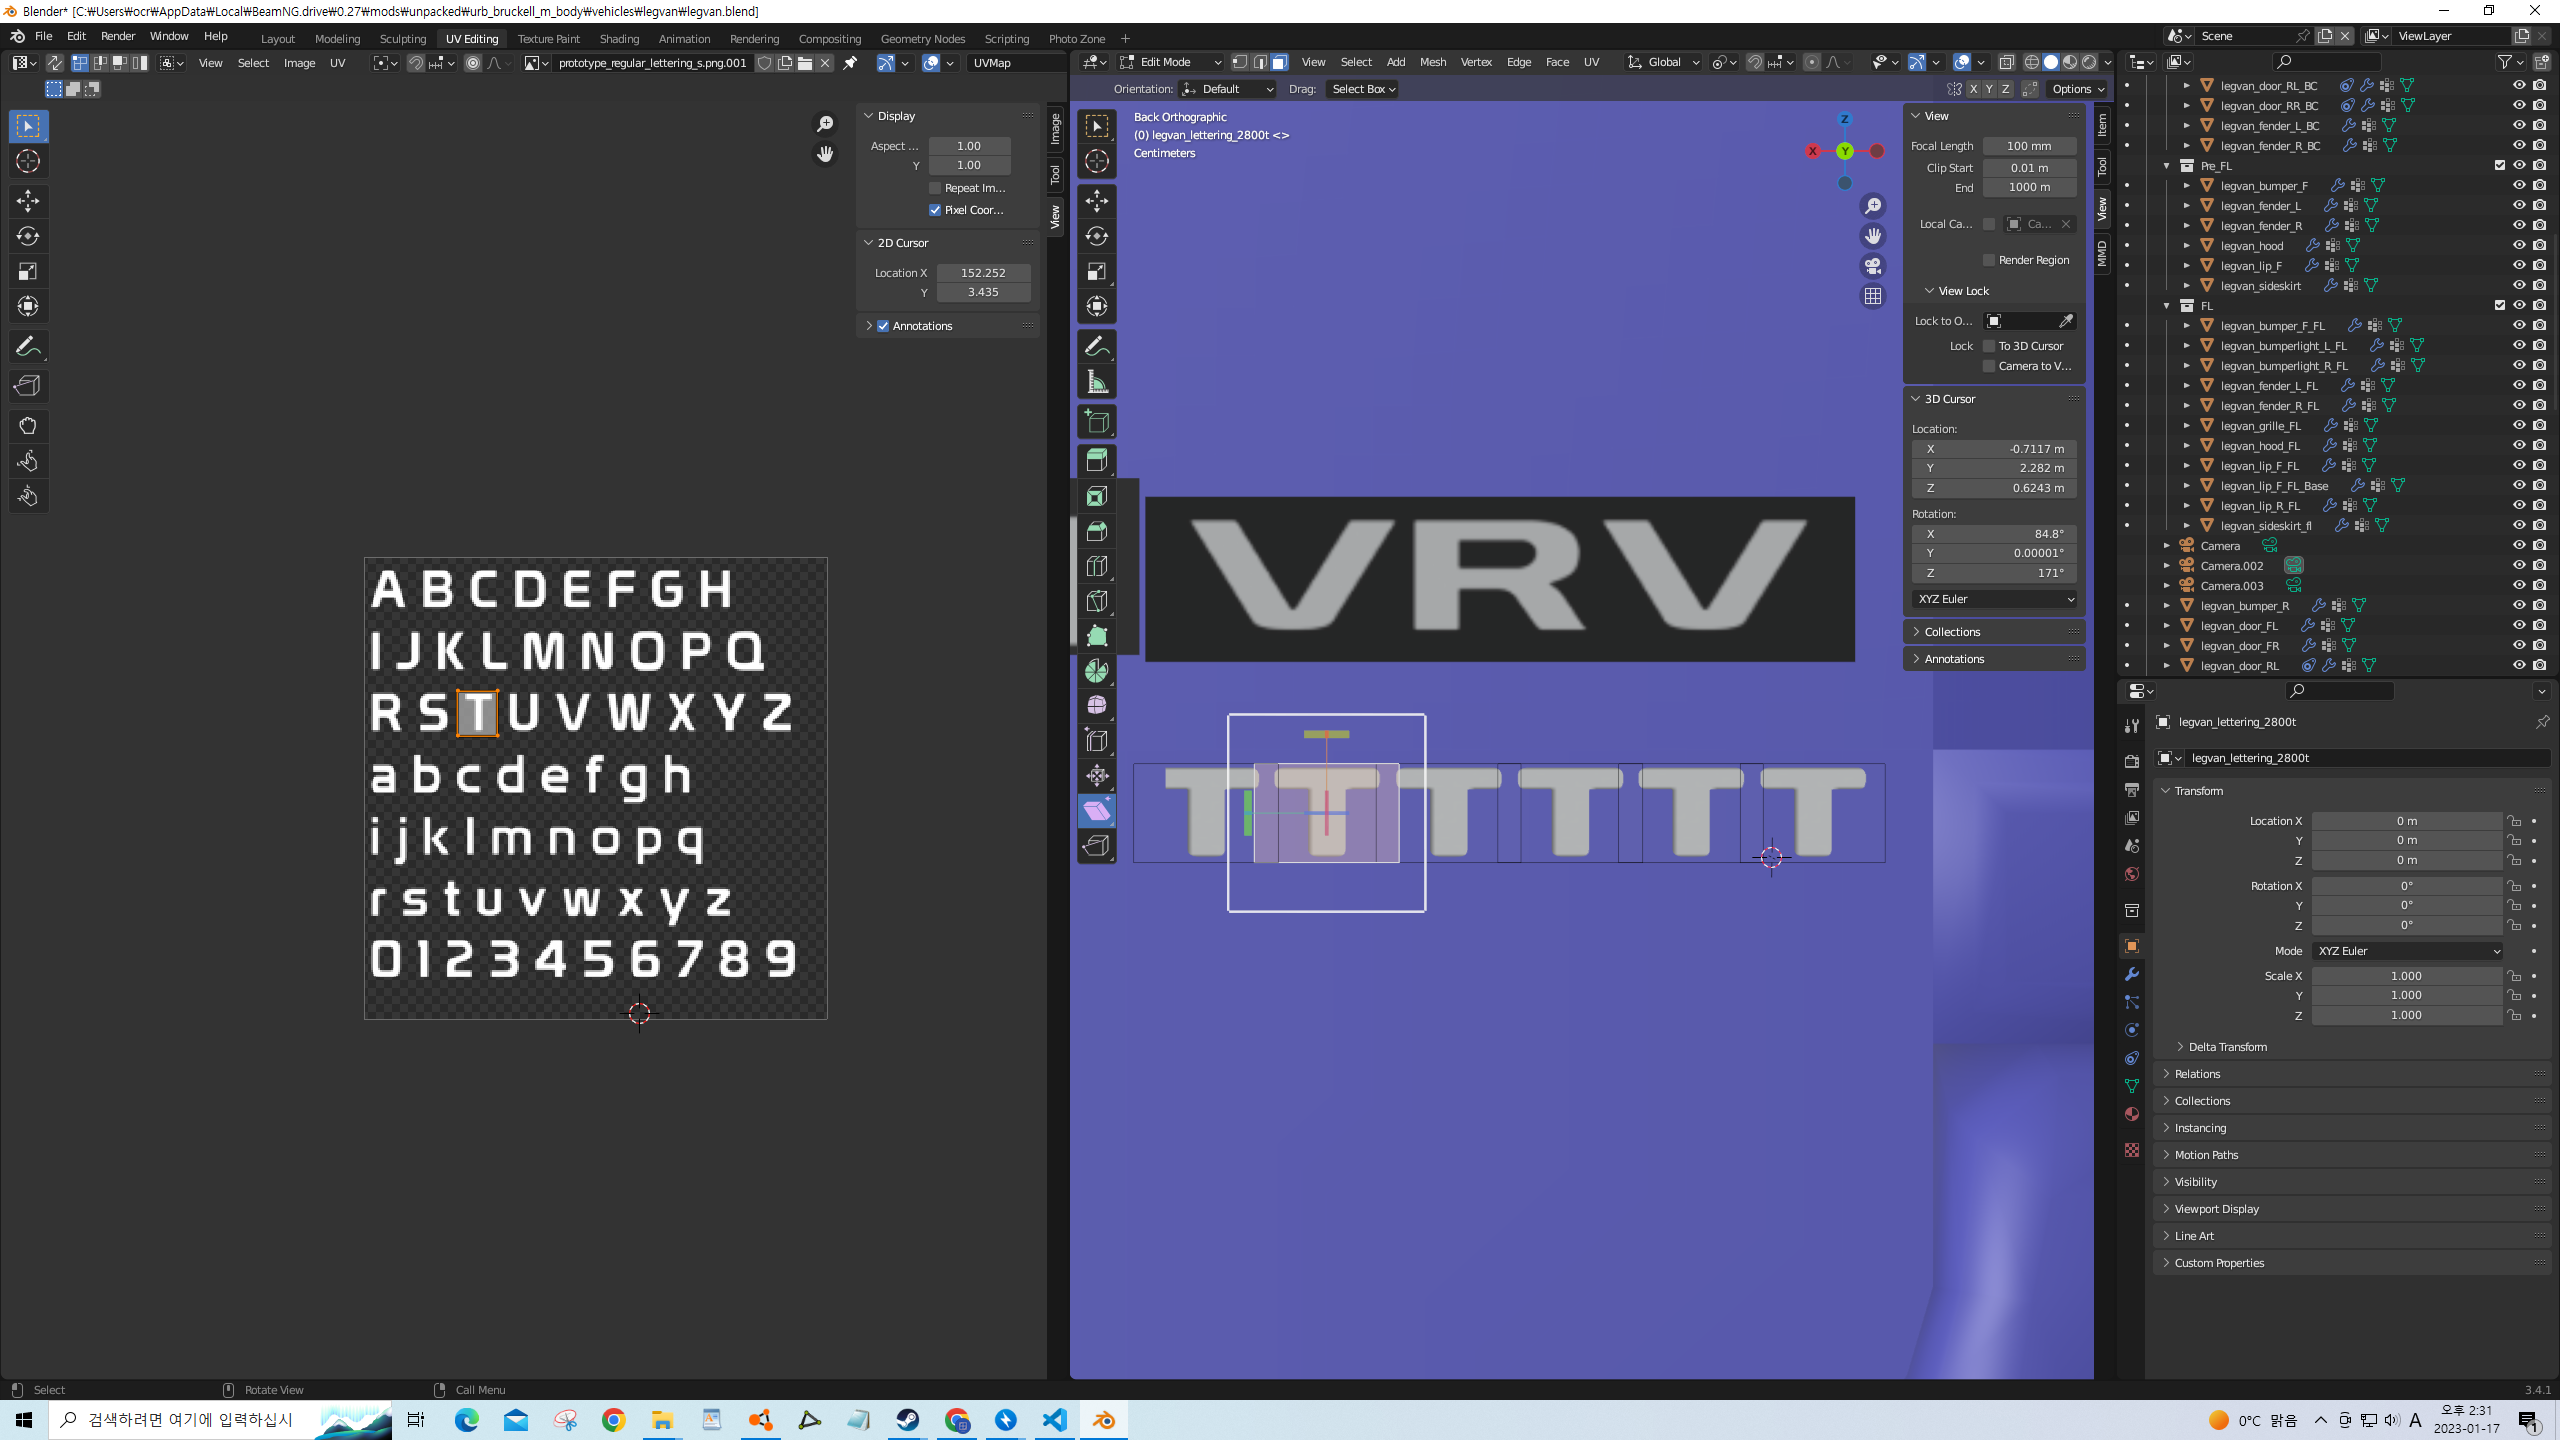Viewport: 2560px width, 1440px height.
Task: Collapse the View Lock subpanel
Action: pyautogui.click(x=1963, y=291)
